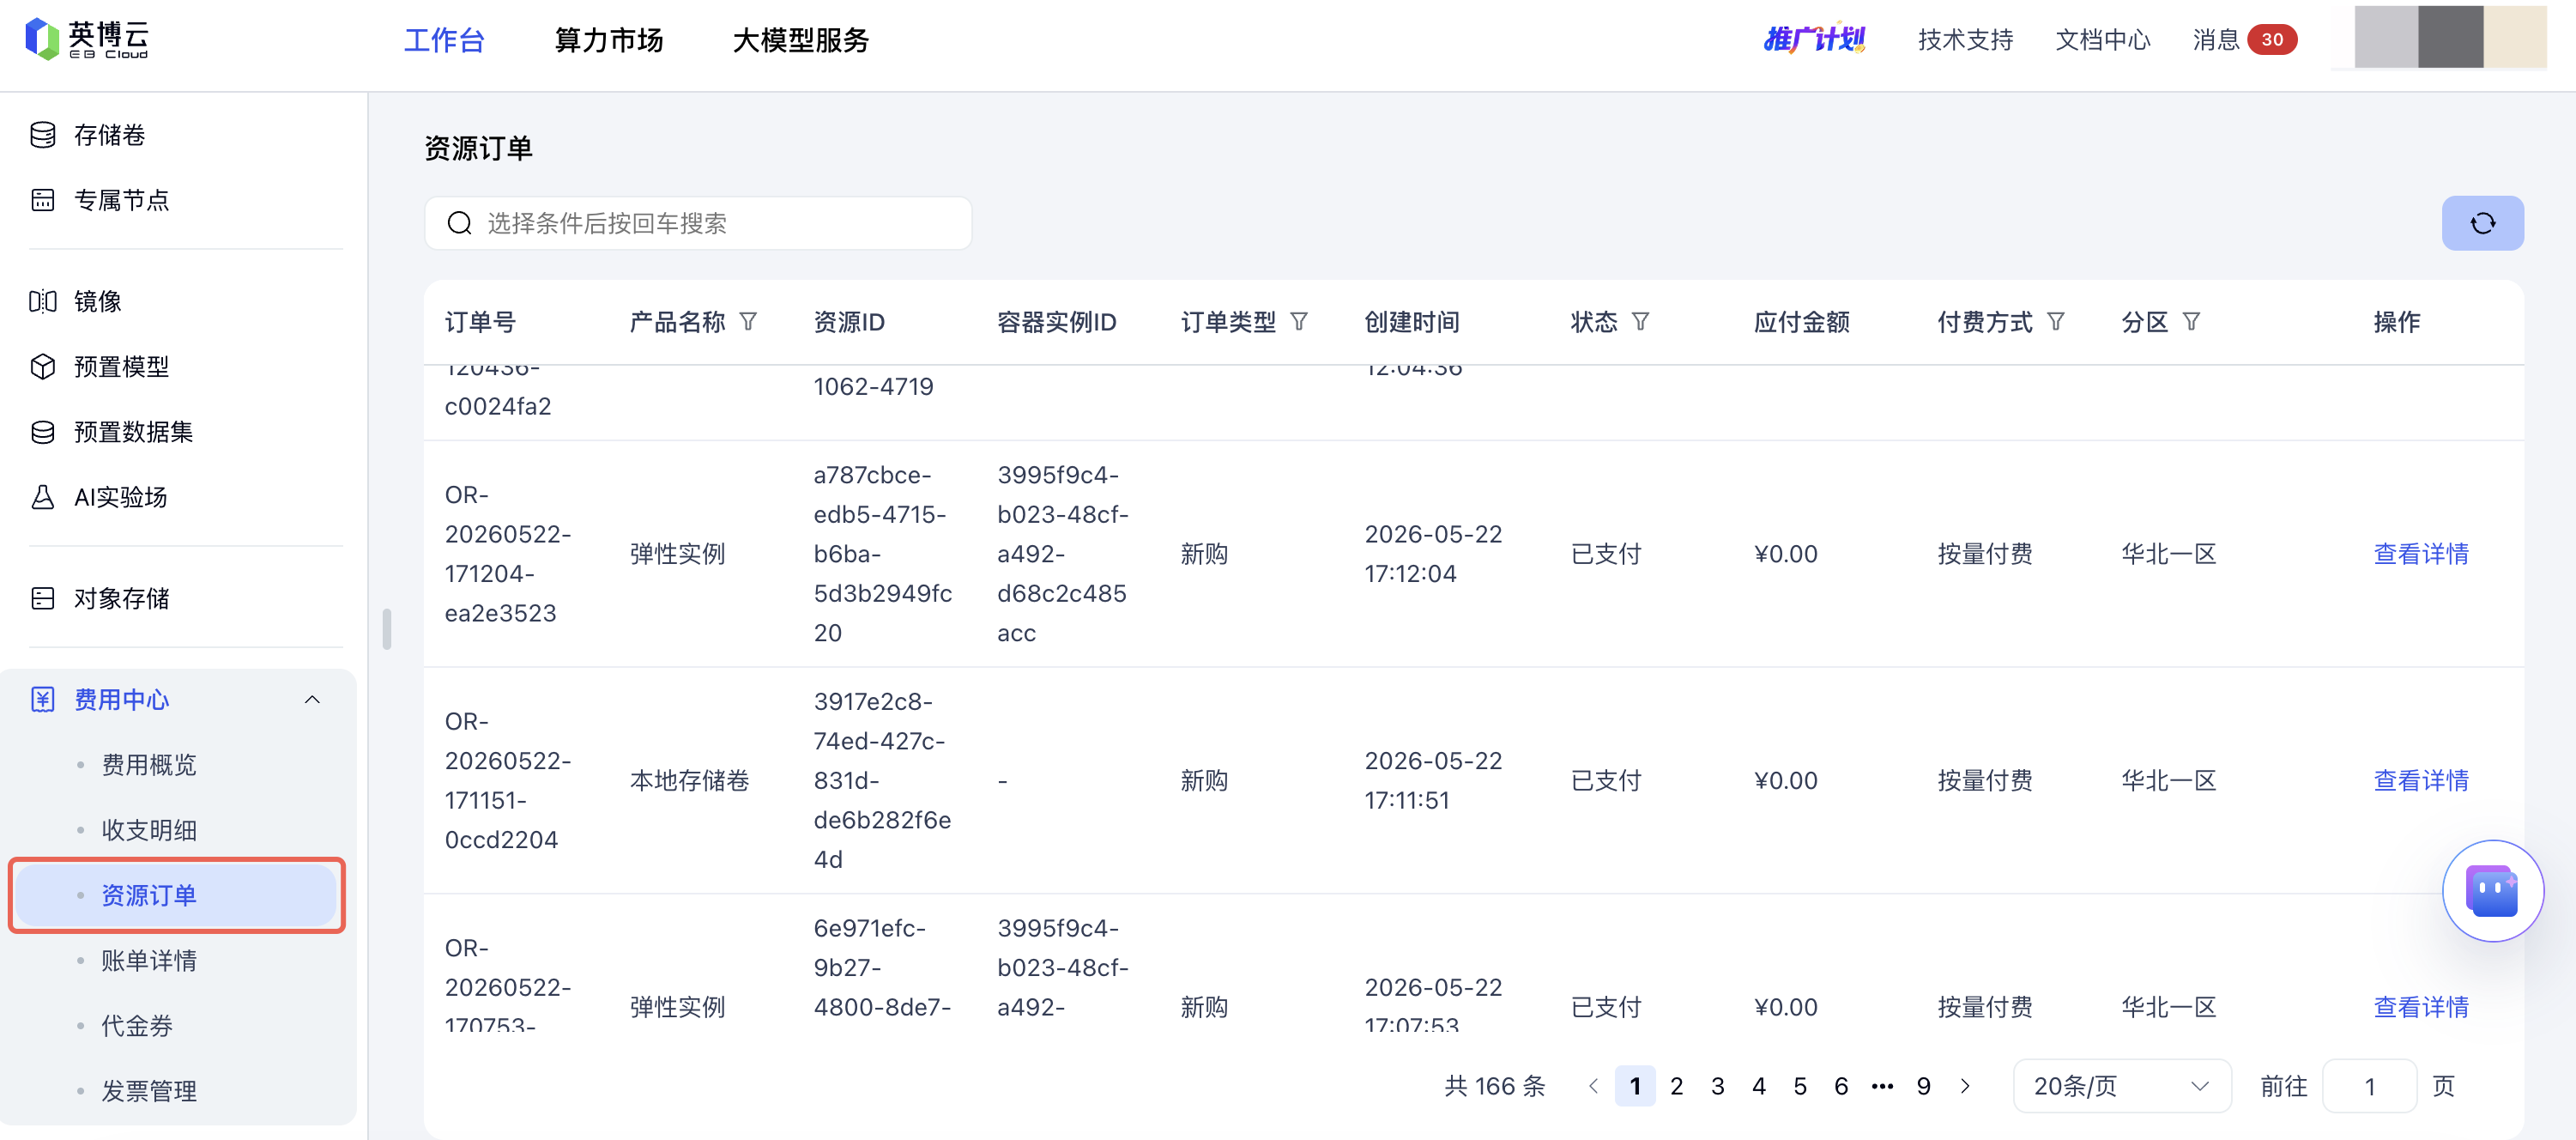Click the 镜像 image icon
2576x1140 pixels.
coord(42,301)
